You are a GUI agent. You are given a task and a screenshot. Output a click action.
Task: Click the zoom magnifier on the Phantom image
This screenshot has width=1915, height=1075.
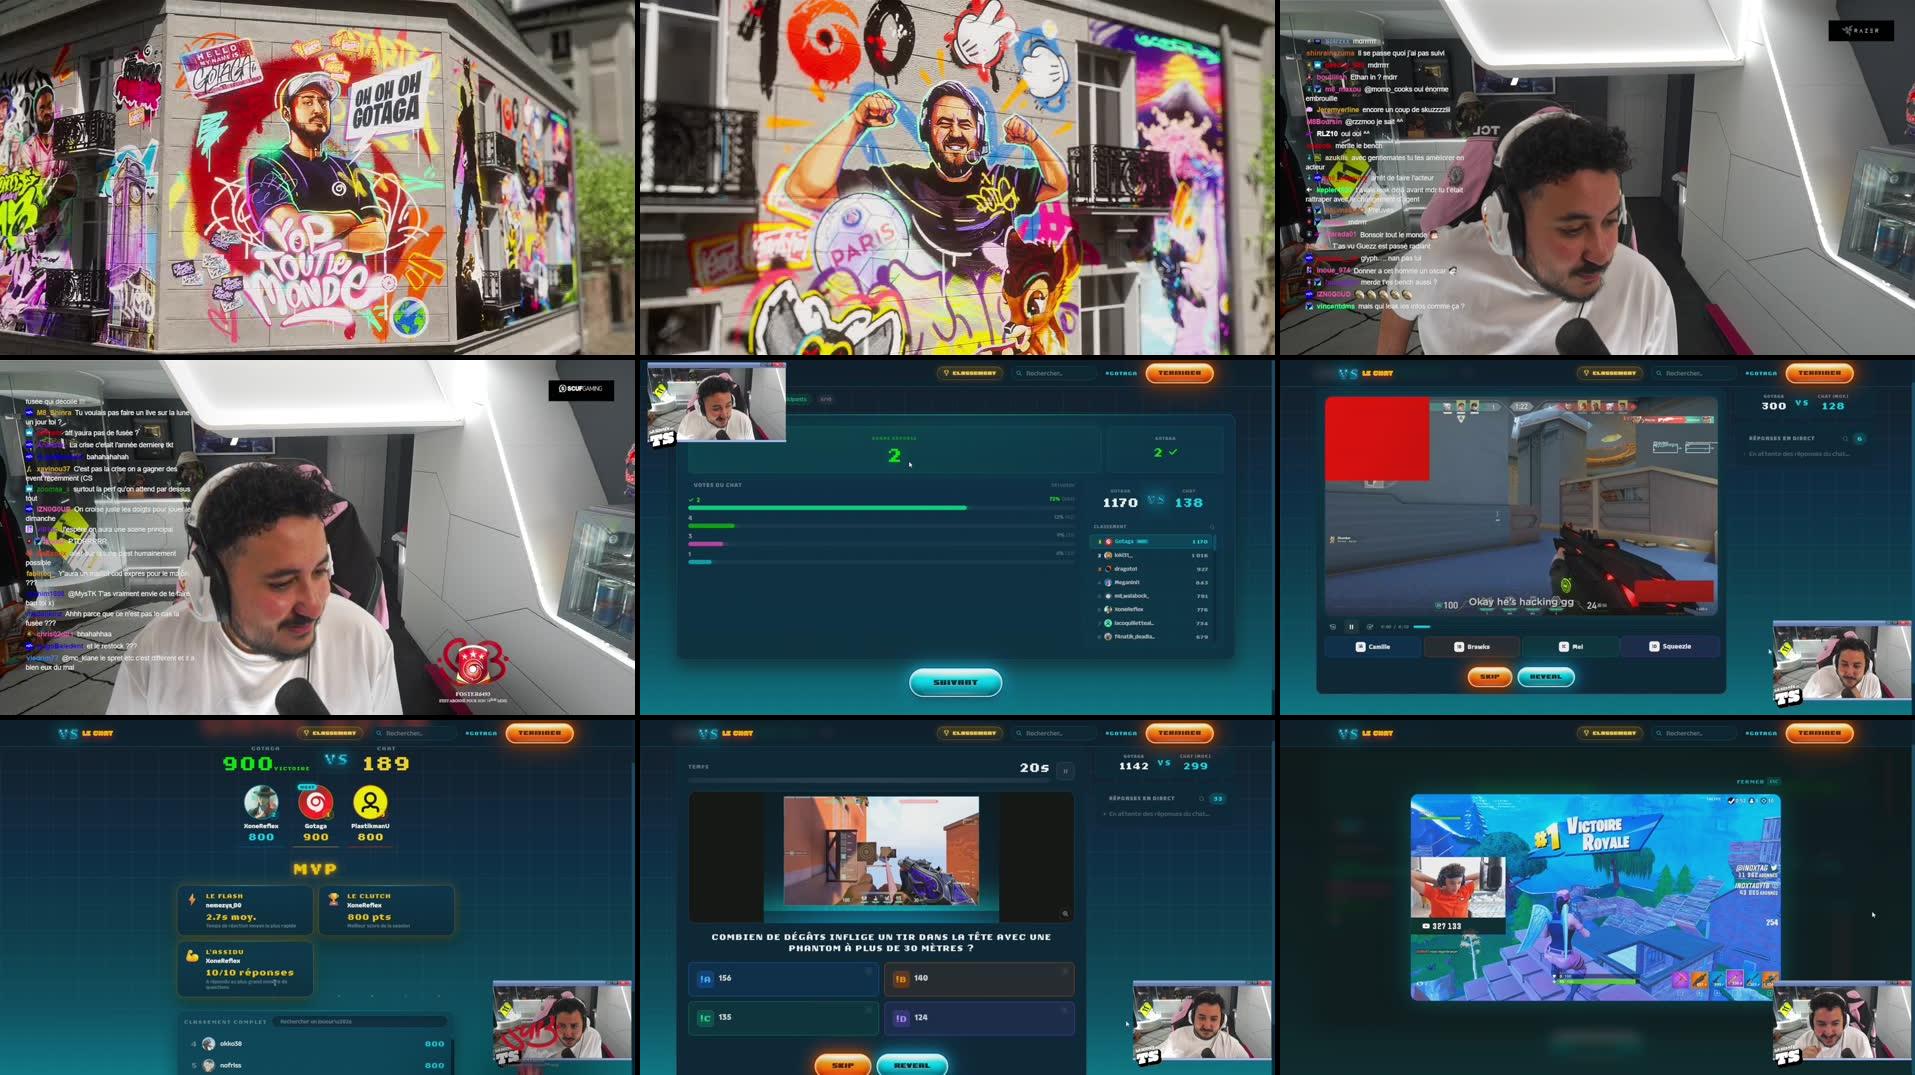coord(1065,913)
